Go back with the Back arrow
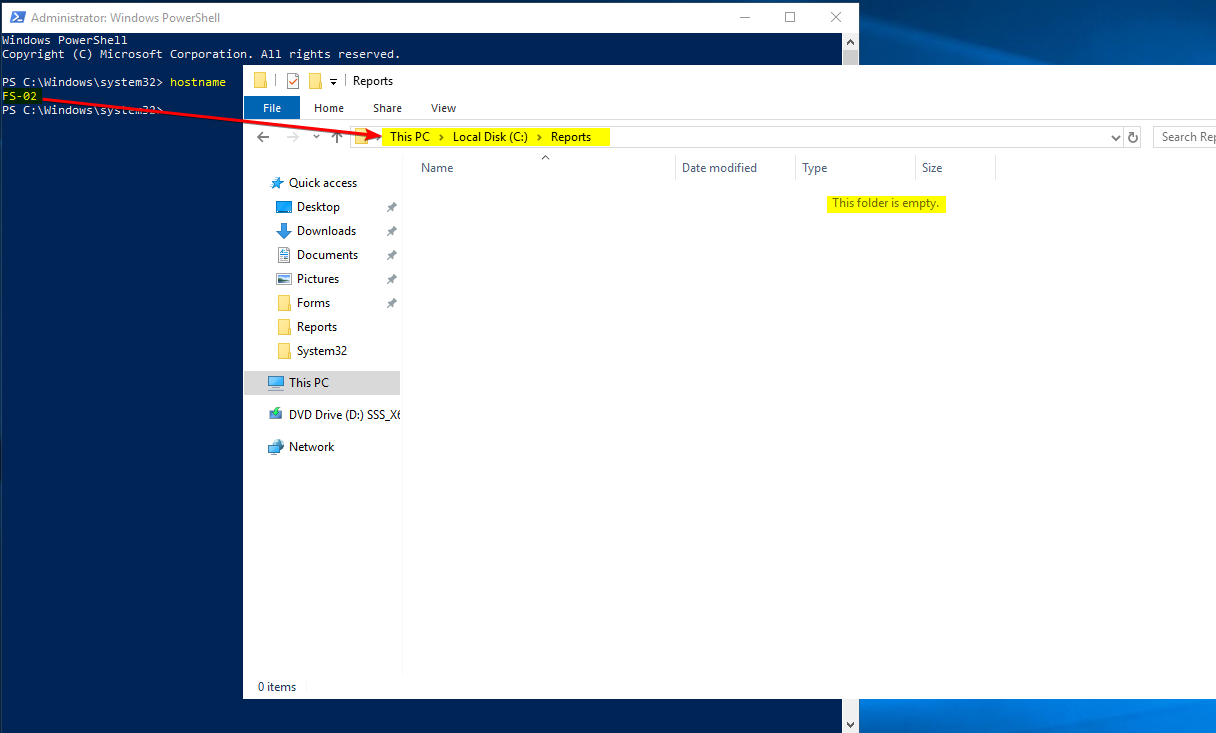 [263, 137]
